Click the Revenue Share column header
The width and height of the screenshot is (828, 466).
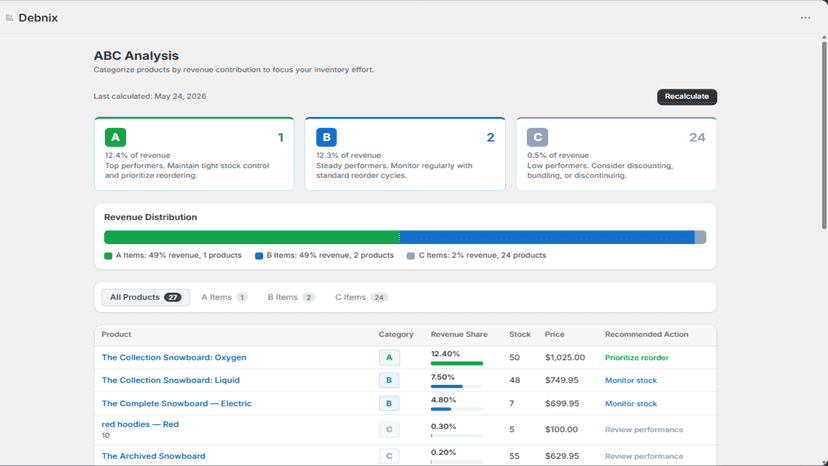tap(459, 334)
